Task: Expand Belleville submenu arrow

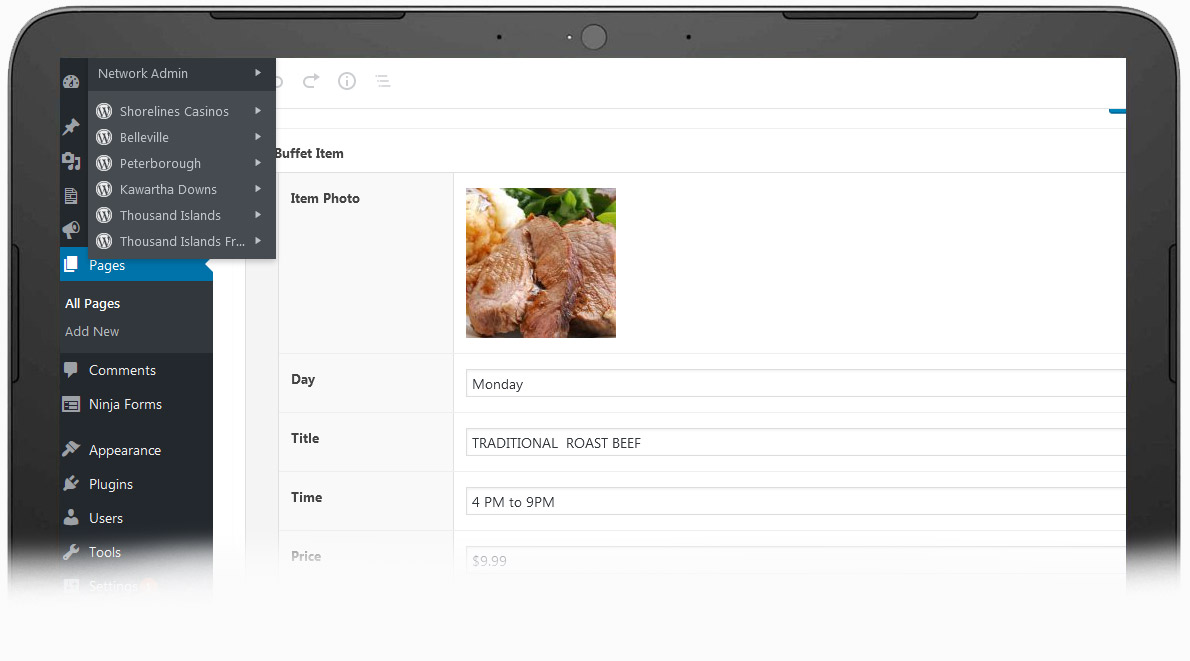Action: [258, 137]
